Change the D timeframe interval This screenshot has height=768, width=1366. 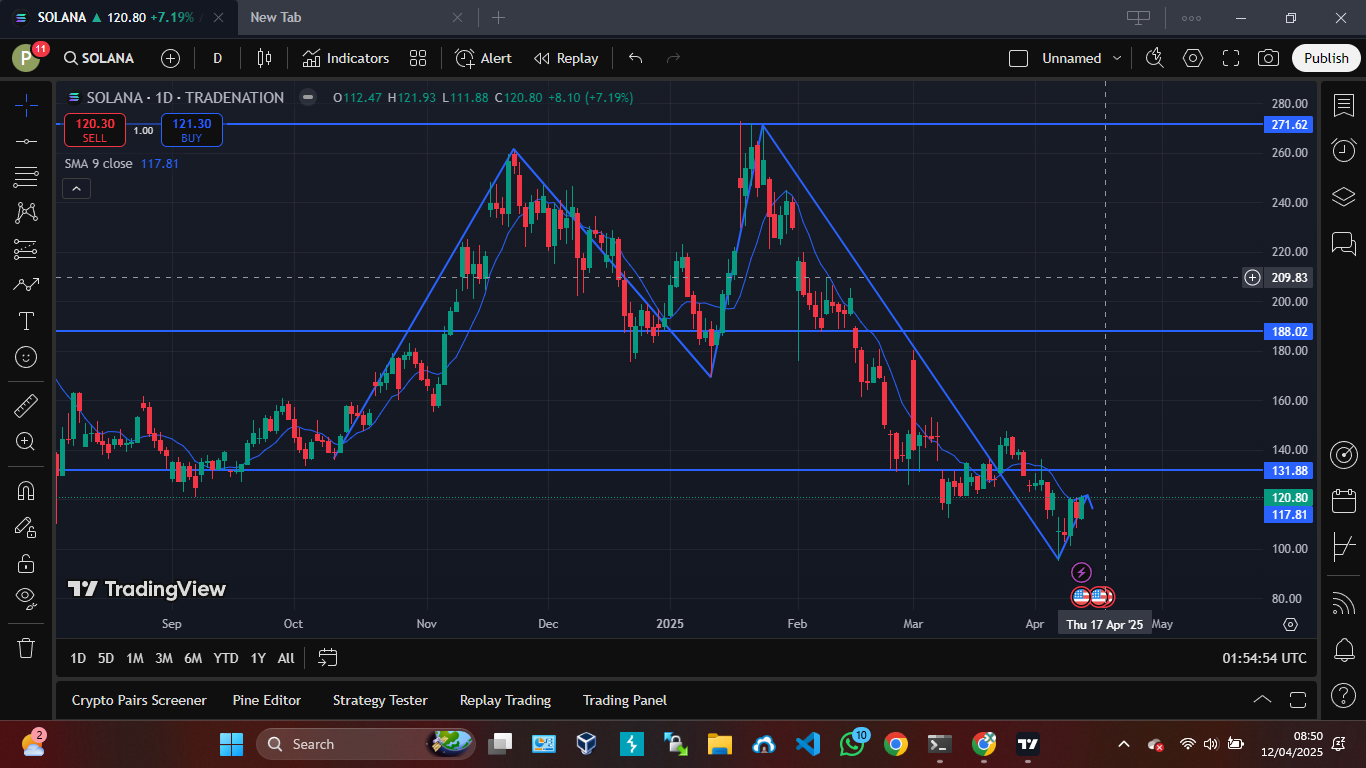[x=217, y=58]
